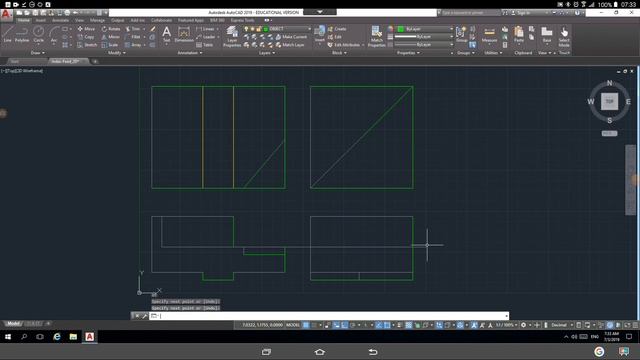This screenshot has height=360, width=640.
Task: Switch to the Annotate ribbon tab
Action: pos(60,20)
